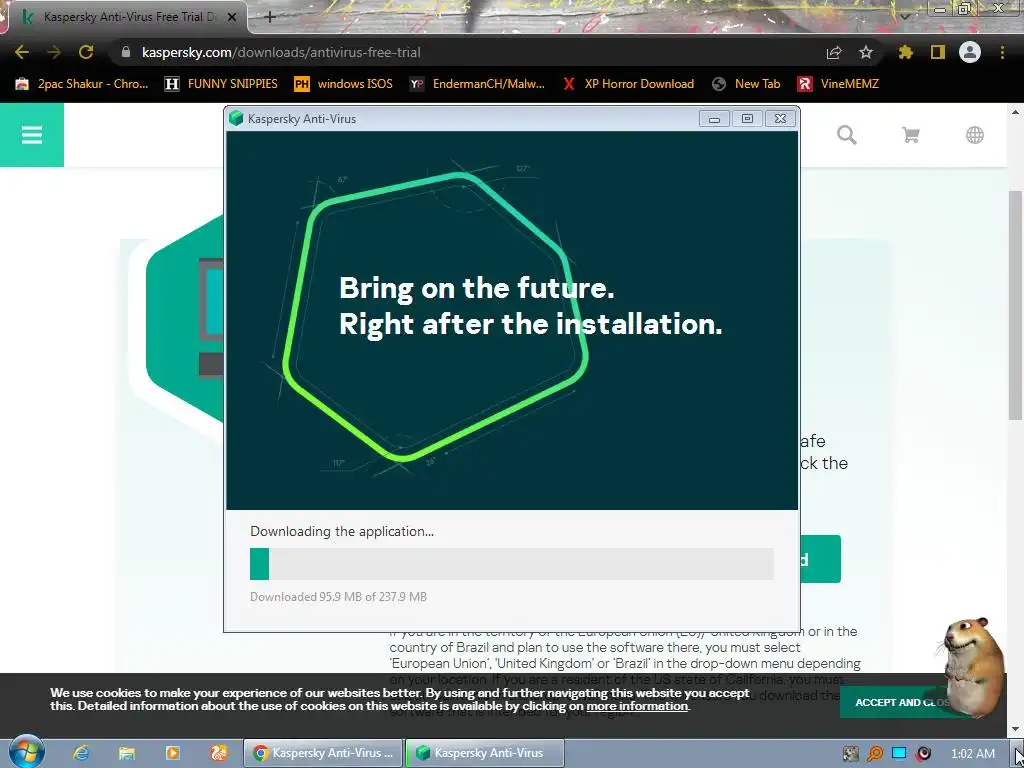
Task: Click 'Downloading the application...' status text
Action: tap(342, 532)
